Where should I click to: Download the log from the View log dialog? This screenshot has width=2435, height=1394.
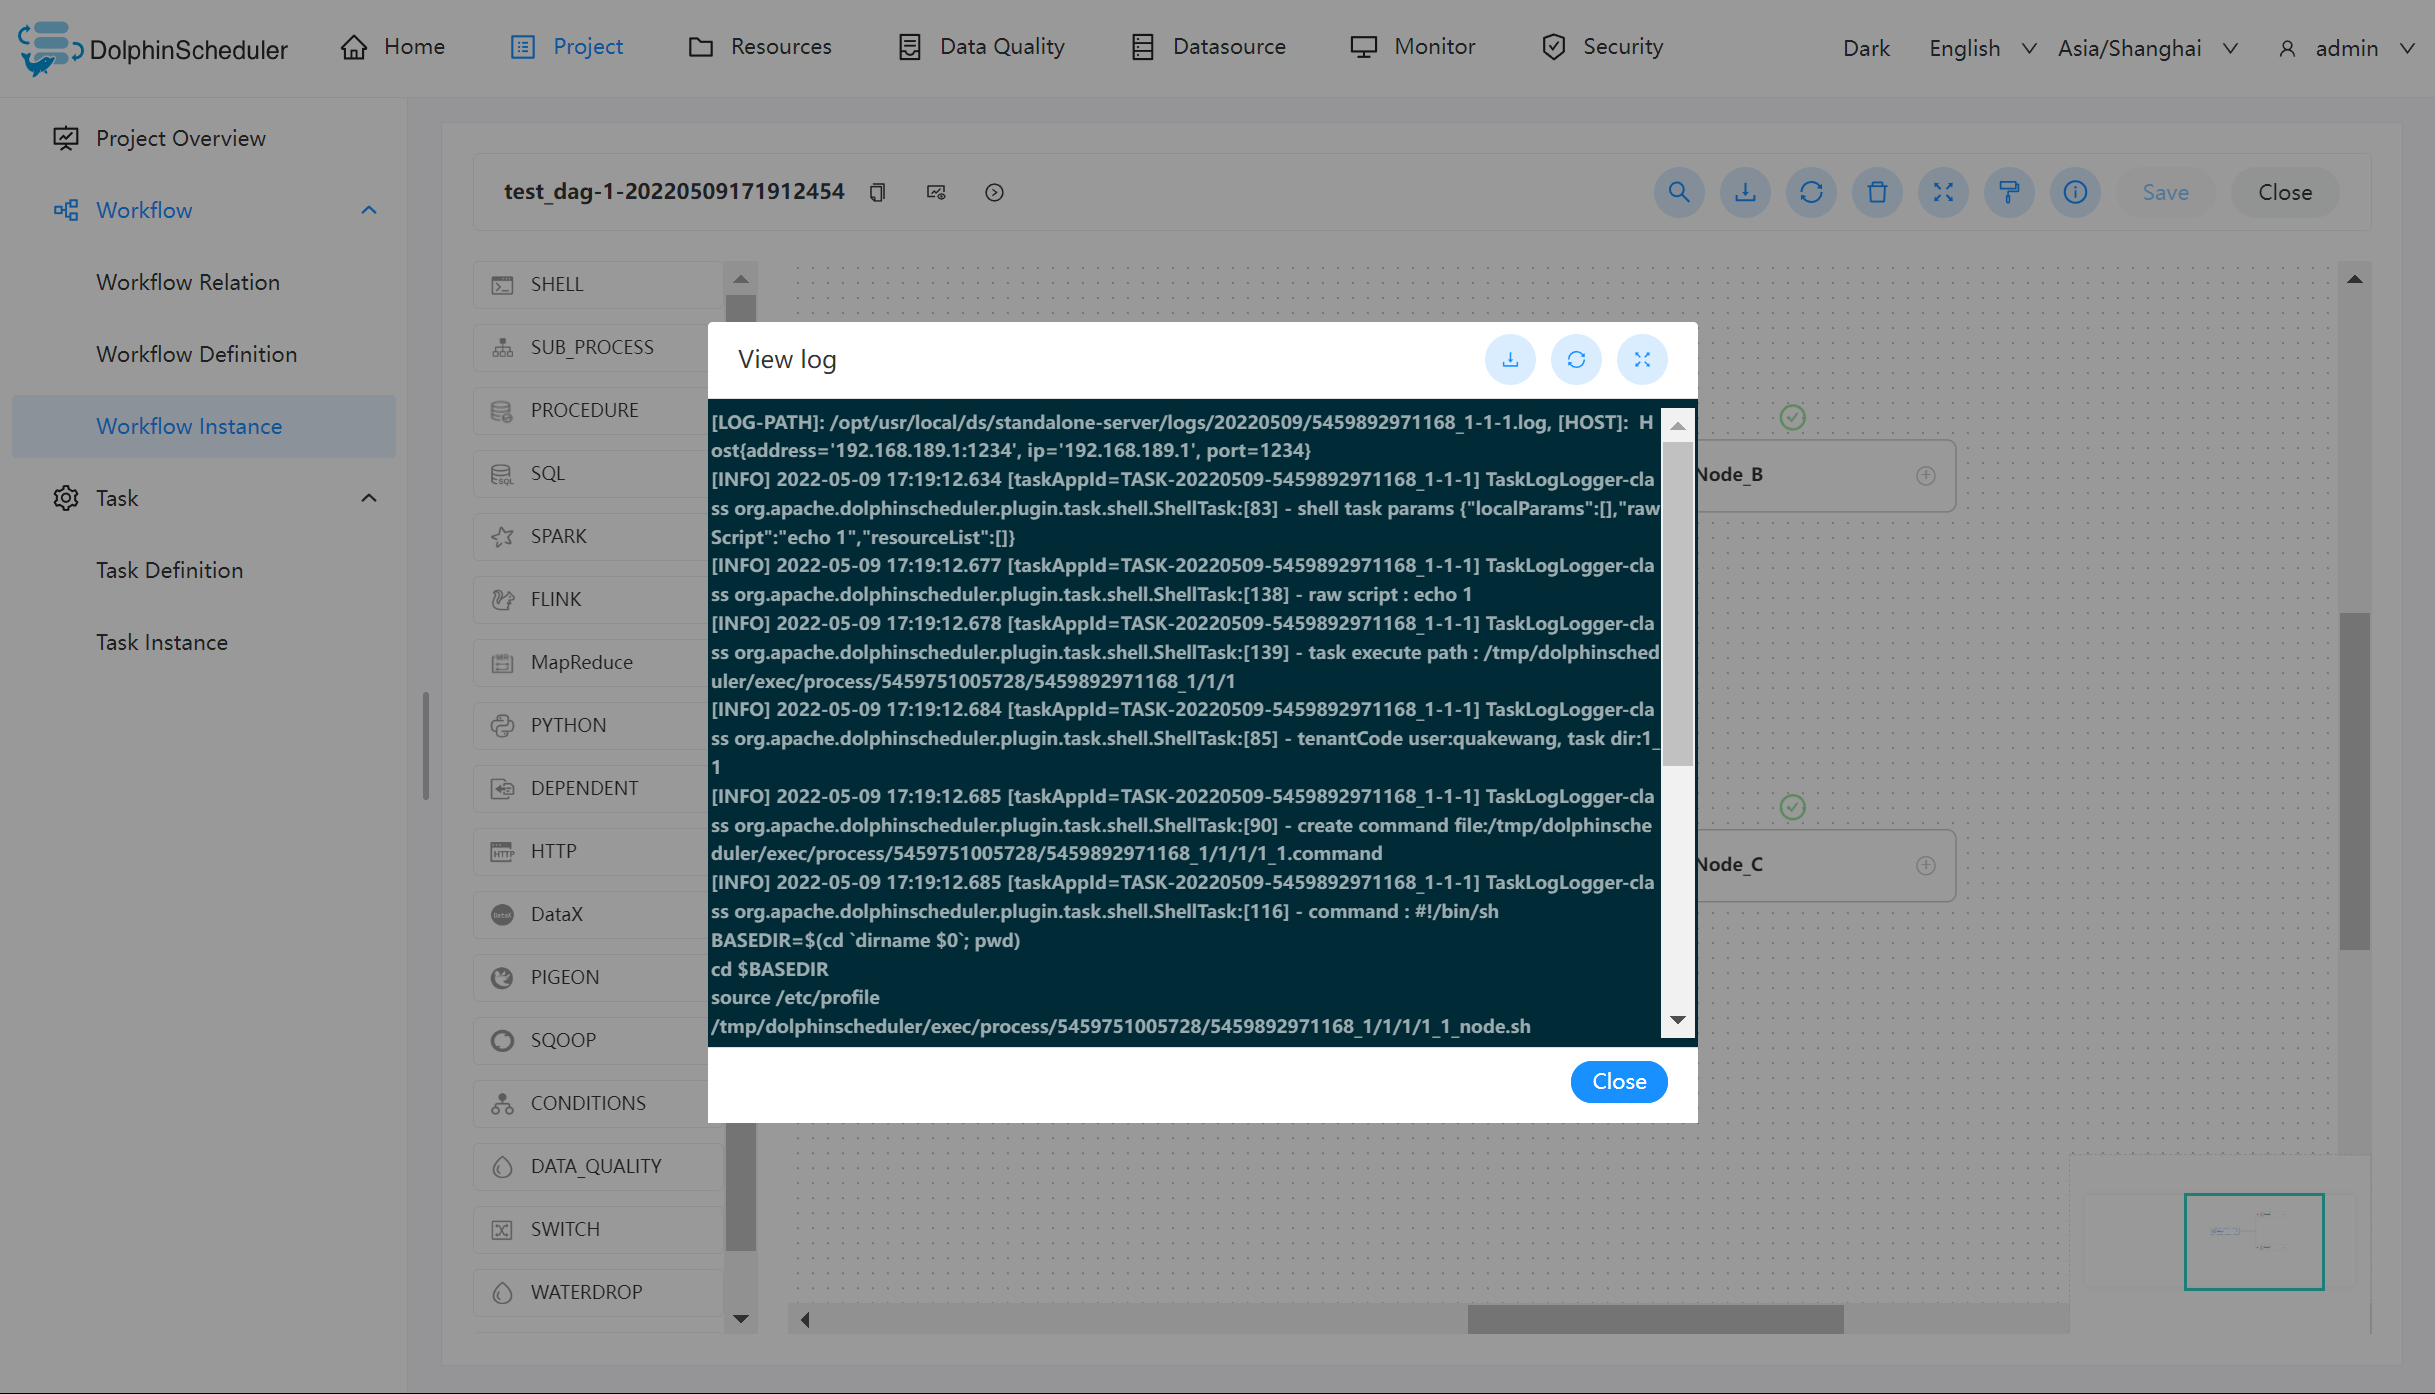[1510, 359]
